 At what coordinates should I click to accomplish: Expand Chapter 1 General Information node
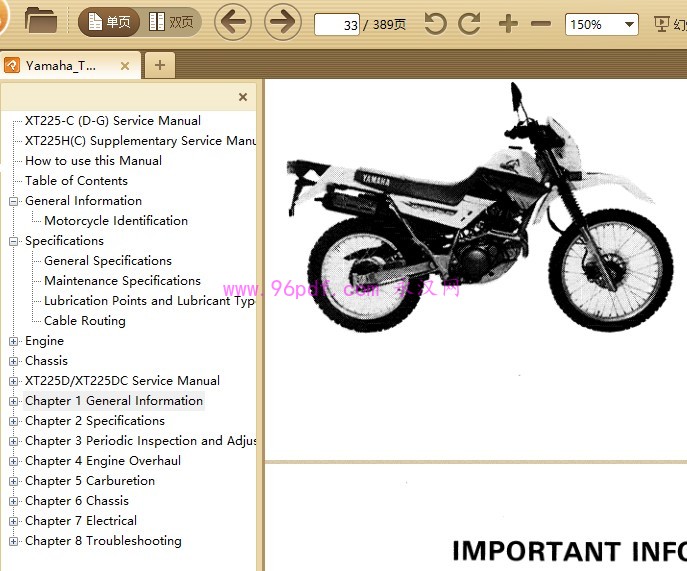[x=14, y=401]
